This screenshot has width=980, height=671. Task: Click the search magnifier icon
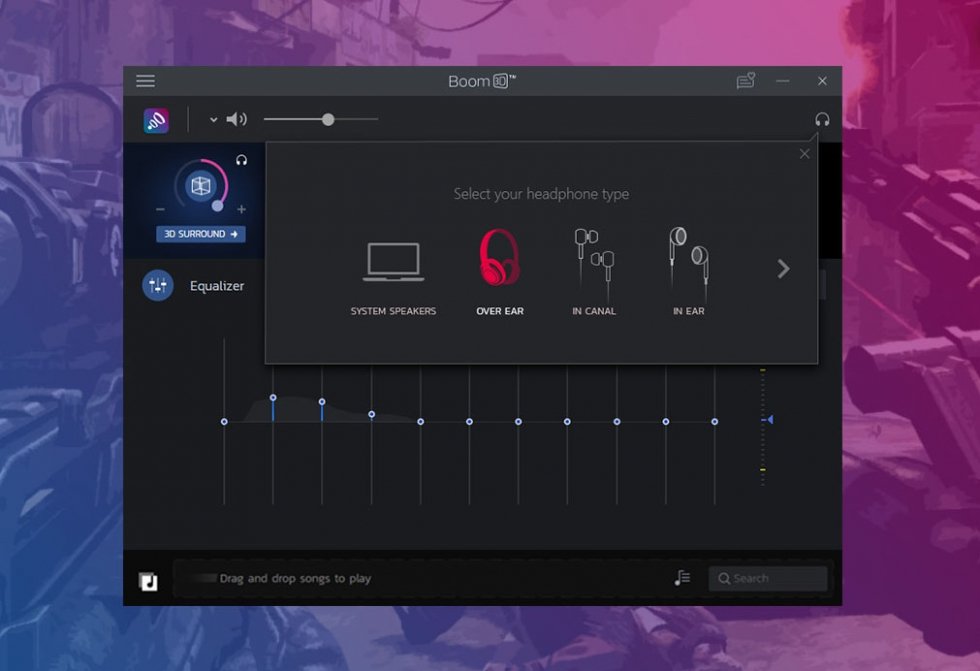click(x=724, y=579)
